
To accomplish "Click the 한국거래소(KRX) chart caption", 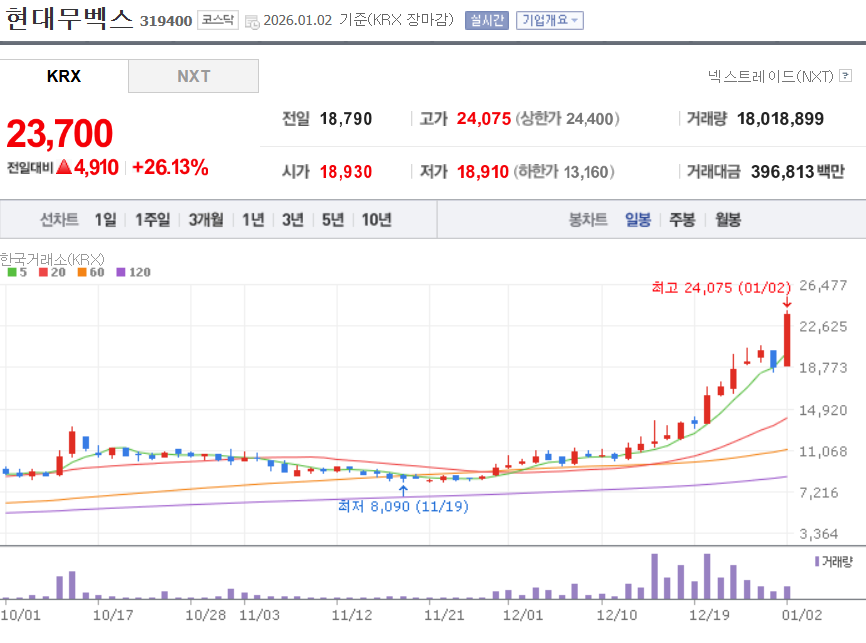I will (x=52, y=259).
